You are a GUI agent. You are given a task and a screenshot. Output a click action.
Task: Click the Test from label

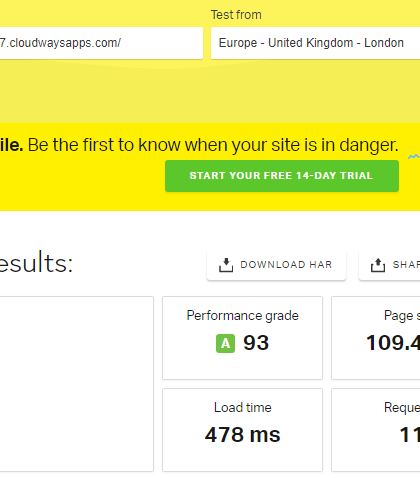coord(236,15)
